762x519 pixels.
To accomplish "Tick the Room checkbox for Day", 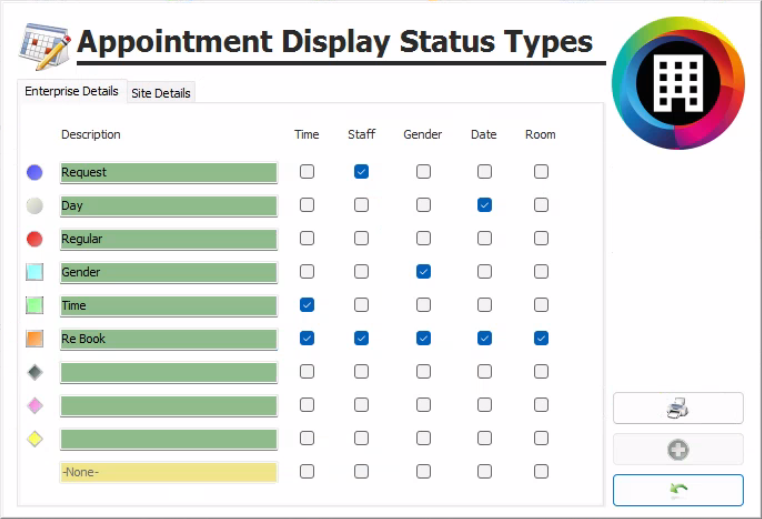I will (541, 205).
